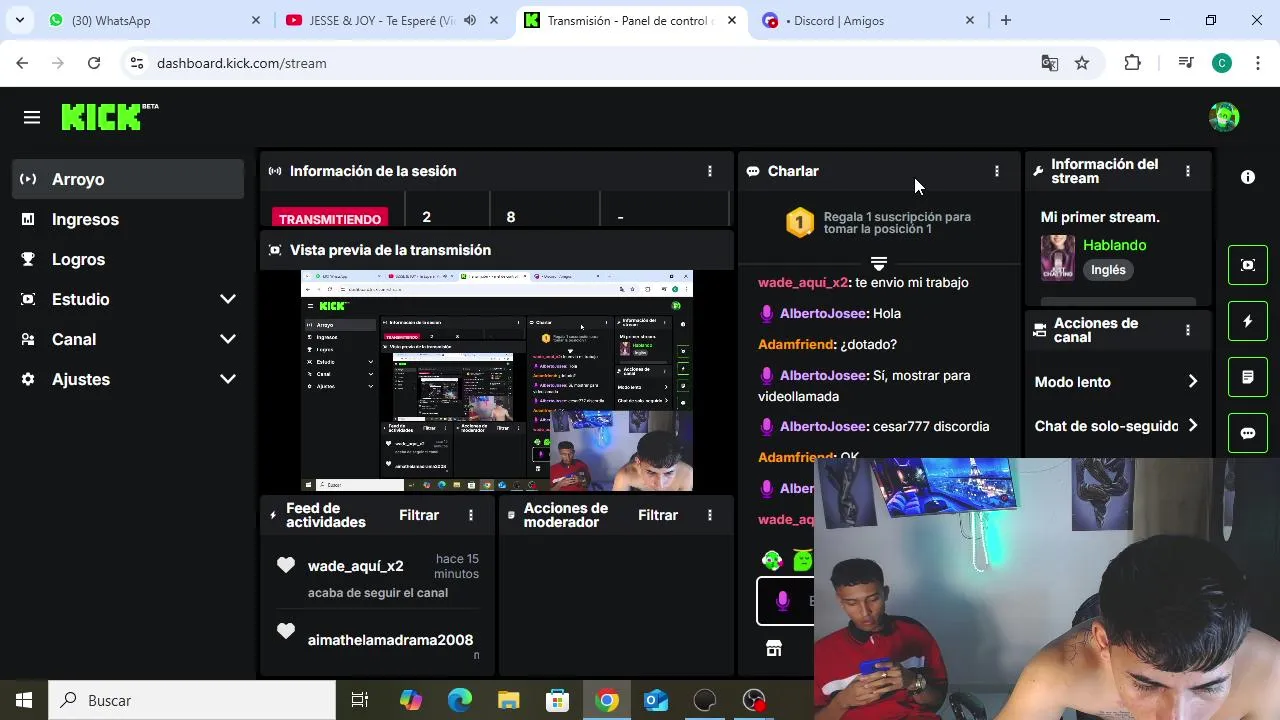Click the Hablando category link

[1115, 245]
